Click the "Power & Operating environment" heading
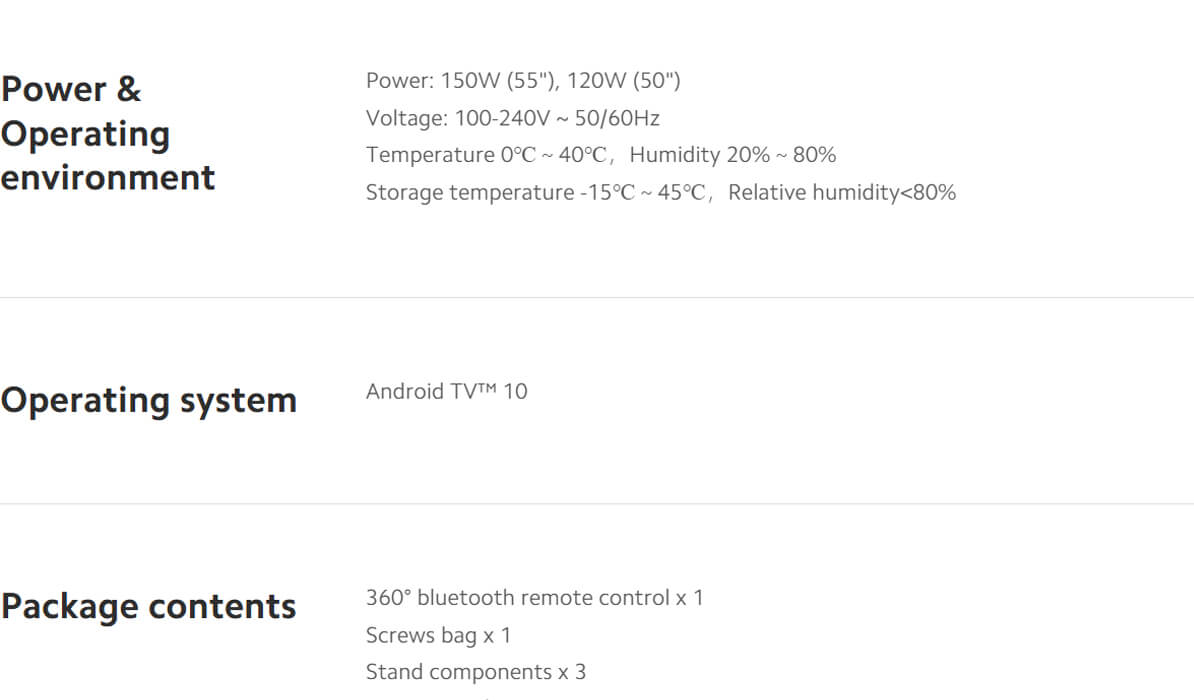 [x=108, y=133]
